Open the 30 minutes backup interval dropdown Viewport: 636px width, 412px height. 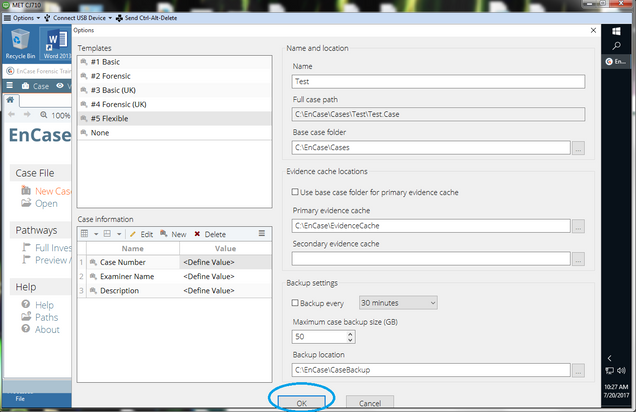(398, 302)
